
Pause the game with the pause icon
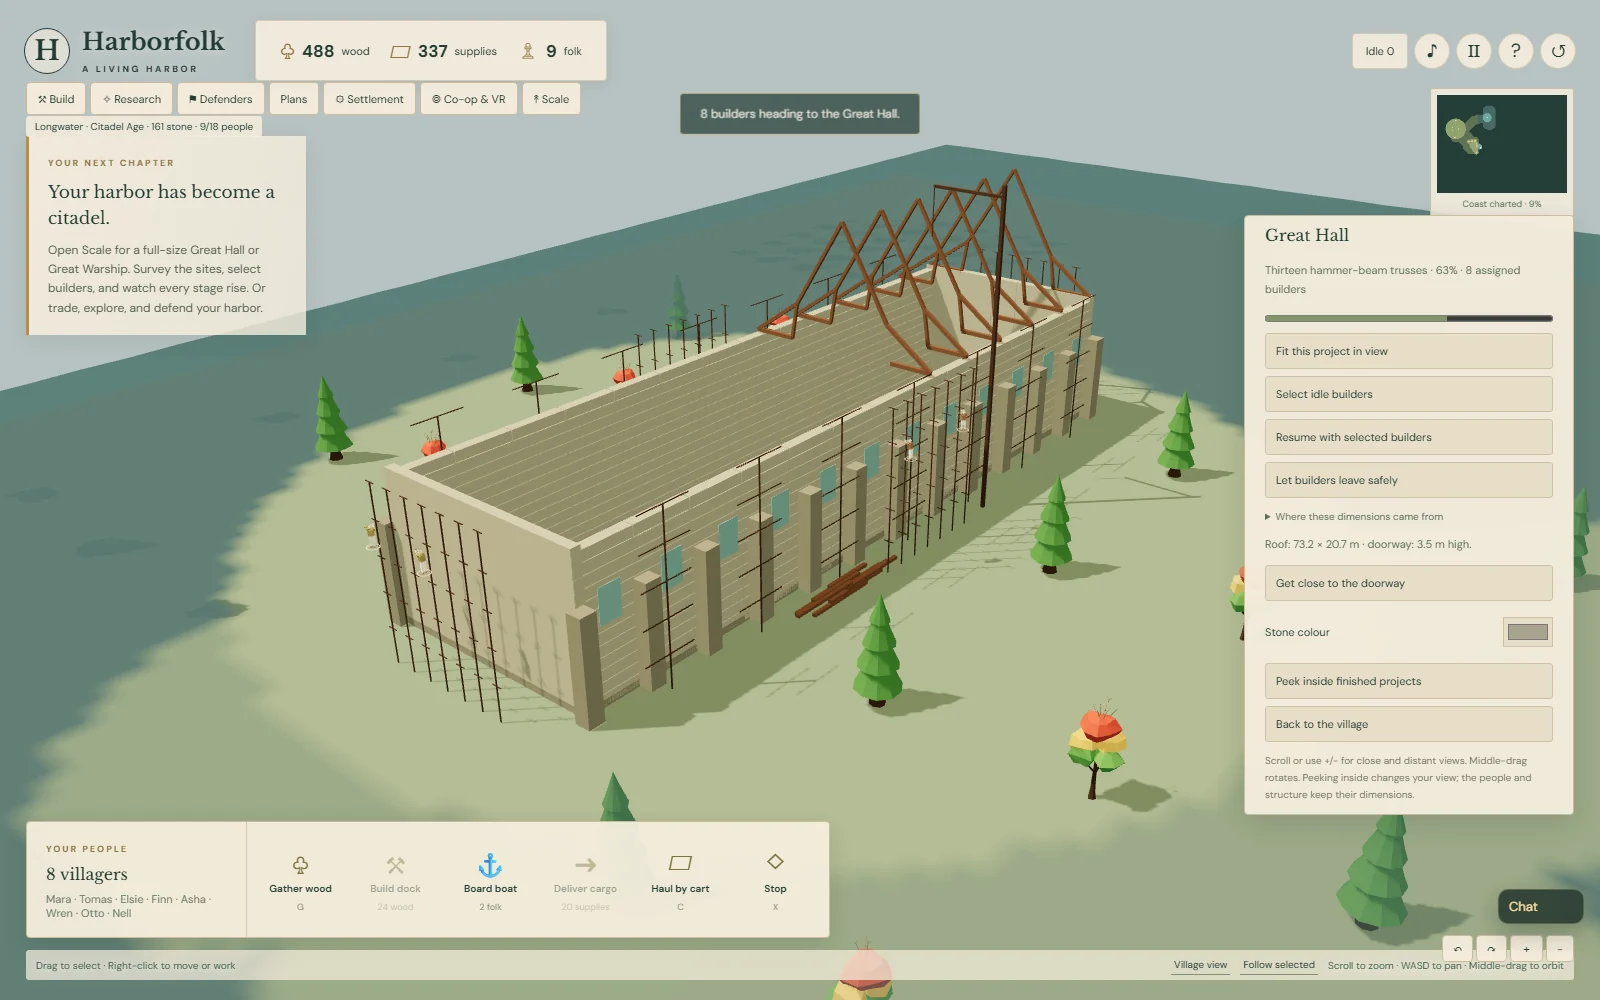coord(1474,51)
